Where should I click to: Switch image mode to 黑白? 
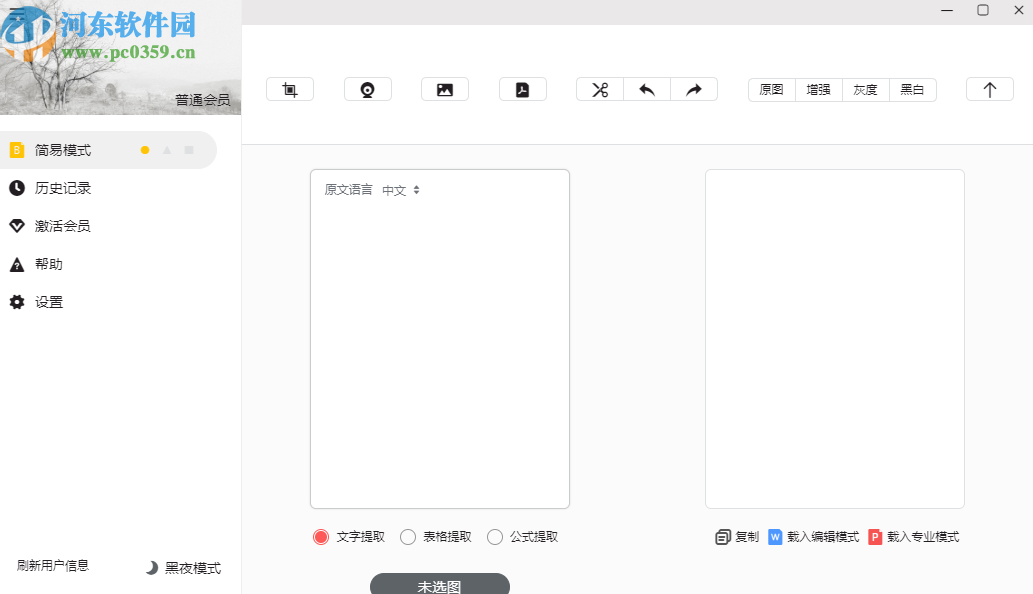[913, 90]
